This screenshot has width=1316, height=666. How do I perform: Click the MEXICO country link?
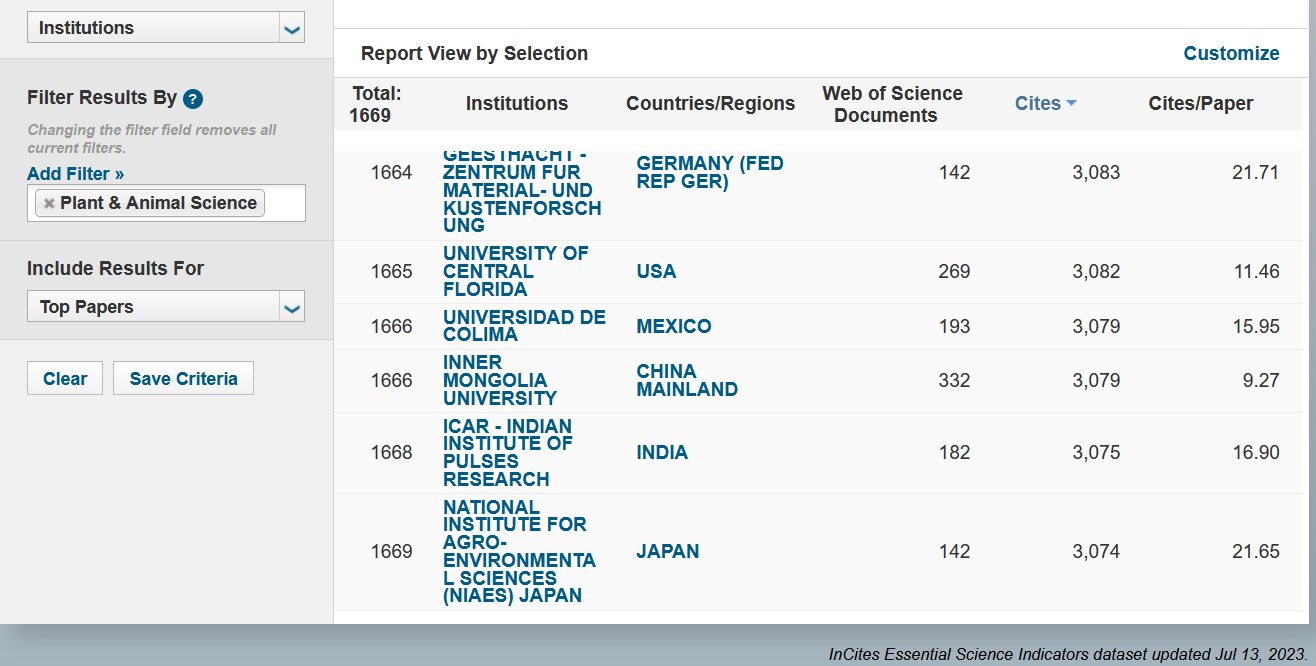[673, 326]
